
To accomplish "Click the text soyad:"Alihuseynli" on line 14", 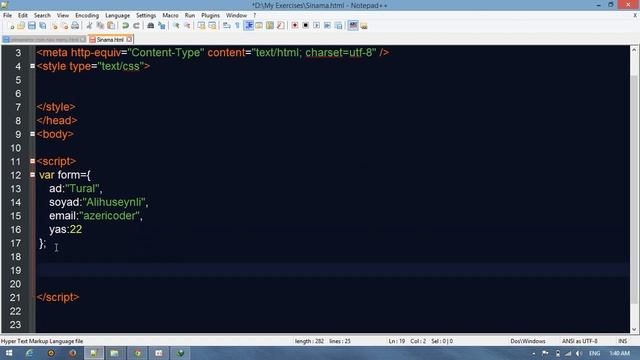I will click(98, 202).
